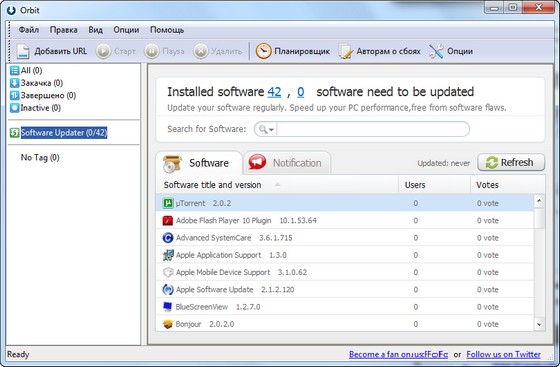
Task: Click the BlueScreenView monitor icon
Action: (x=168, y=307)
